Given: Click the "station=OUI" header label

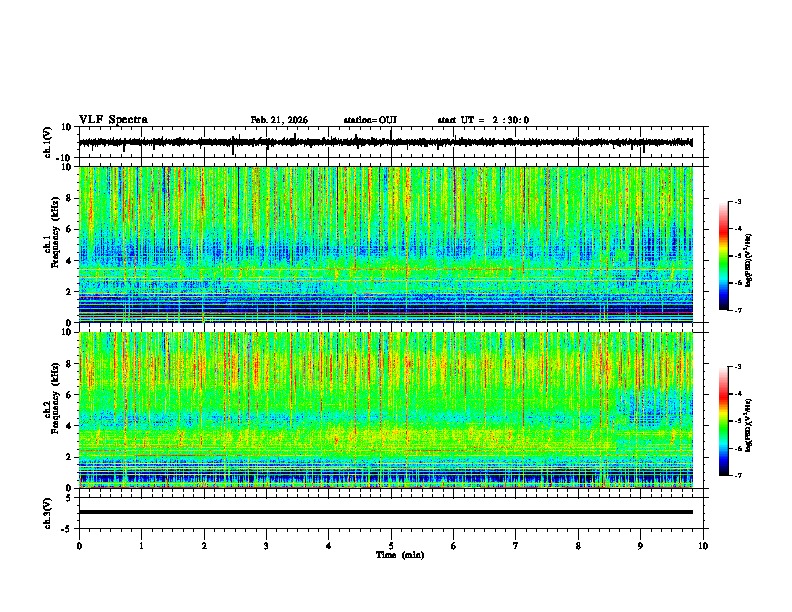Looking at the screenshot, I should (370, 120).
